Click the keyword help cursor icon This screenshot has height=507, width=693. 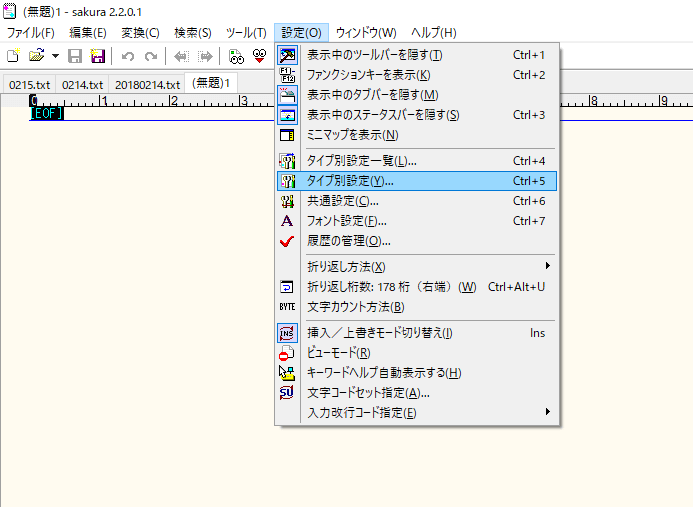click(287, 373)
